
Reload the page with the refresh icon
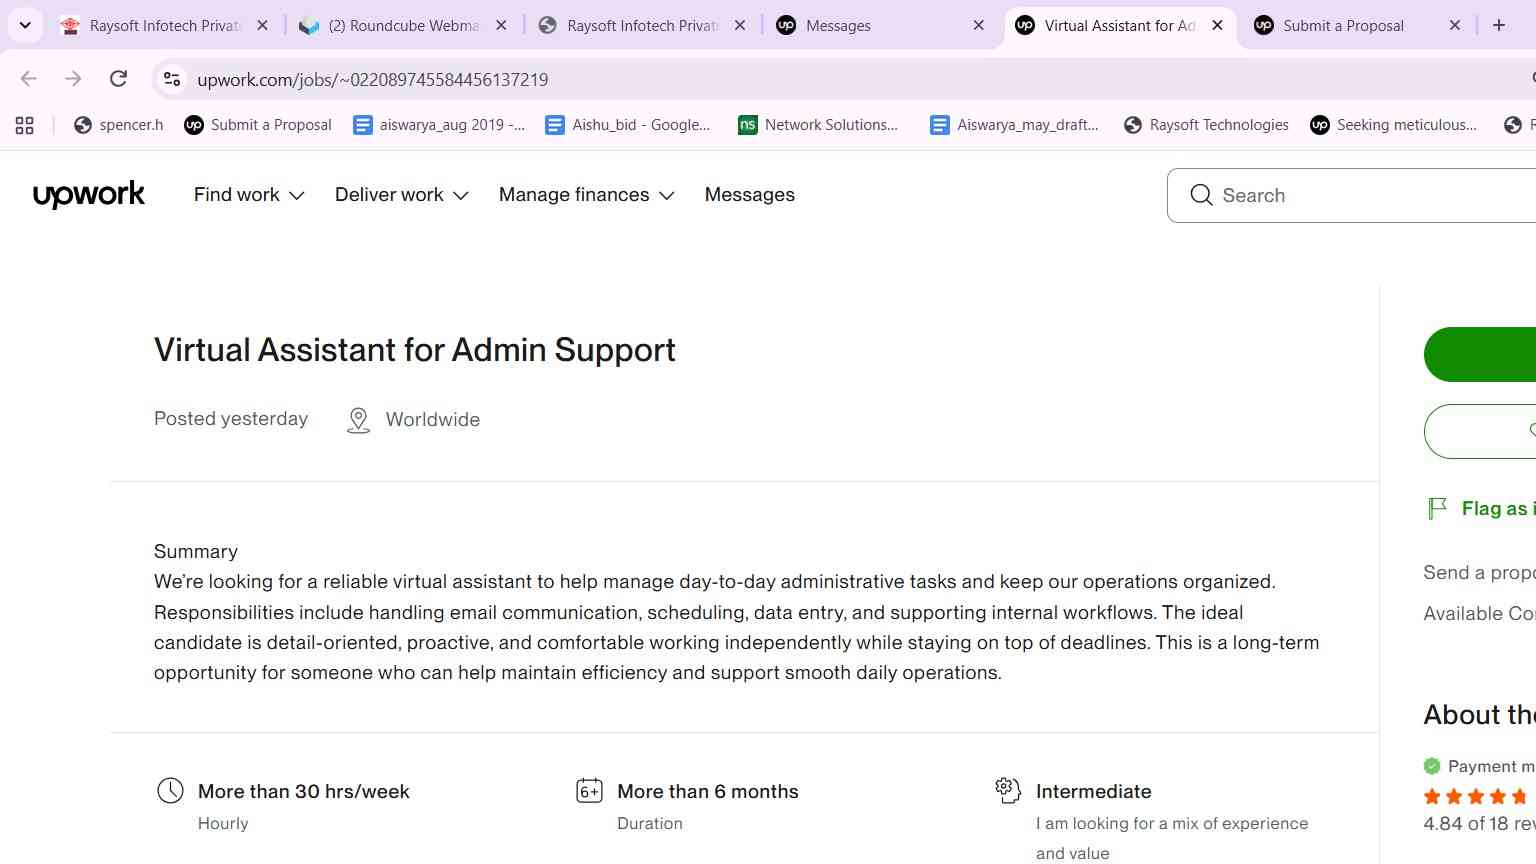coord(118,79)
